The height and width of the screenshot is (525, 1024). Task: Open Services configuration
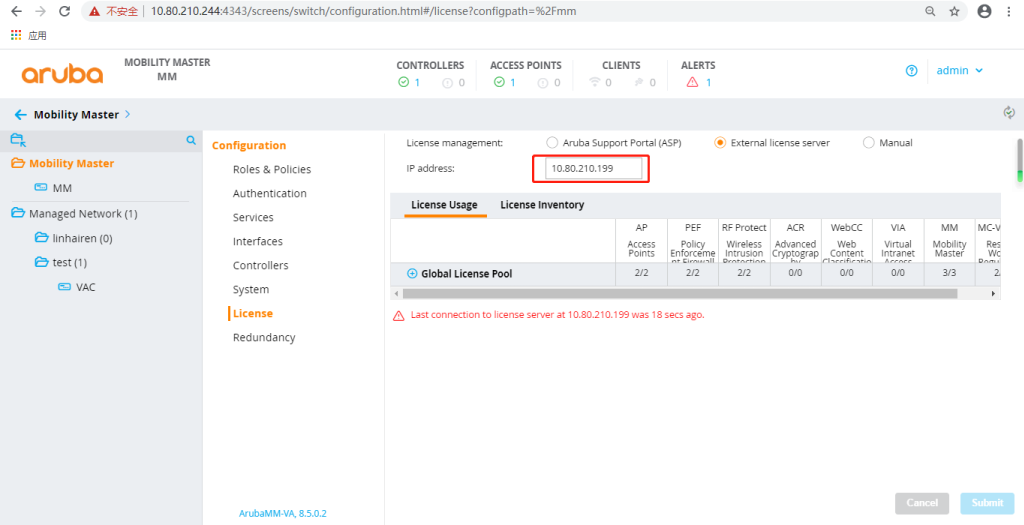253,217
